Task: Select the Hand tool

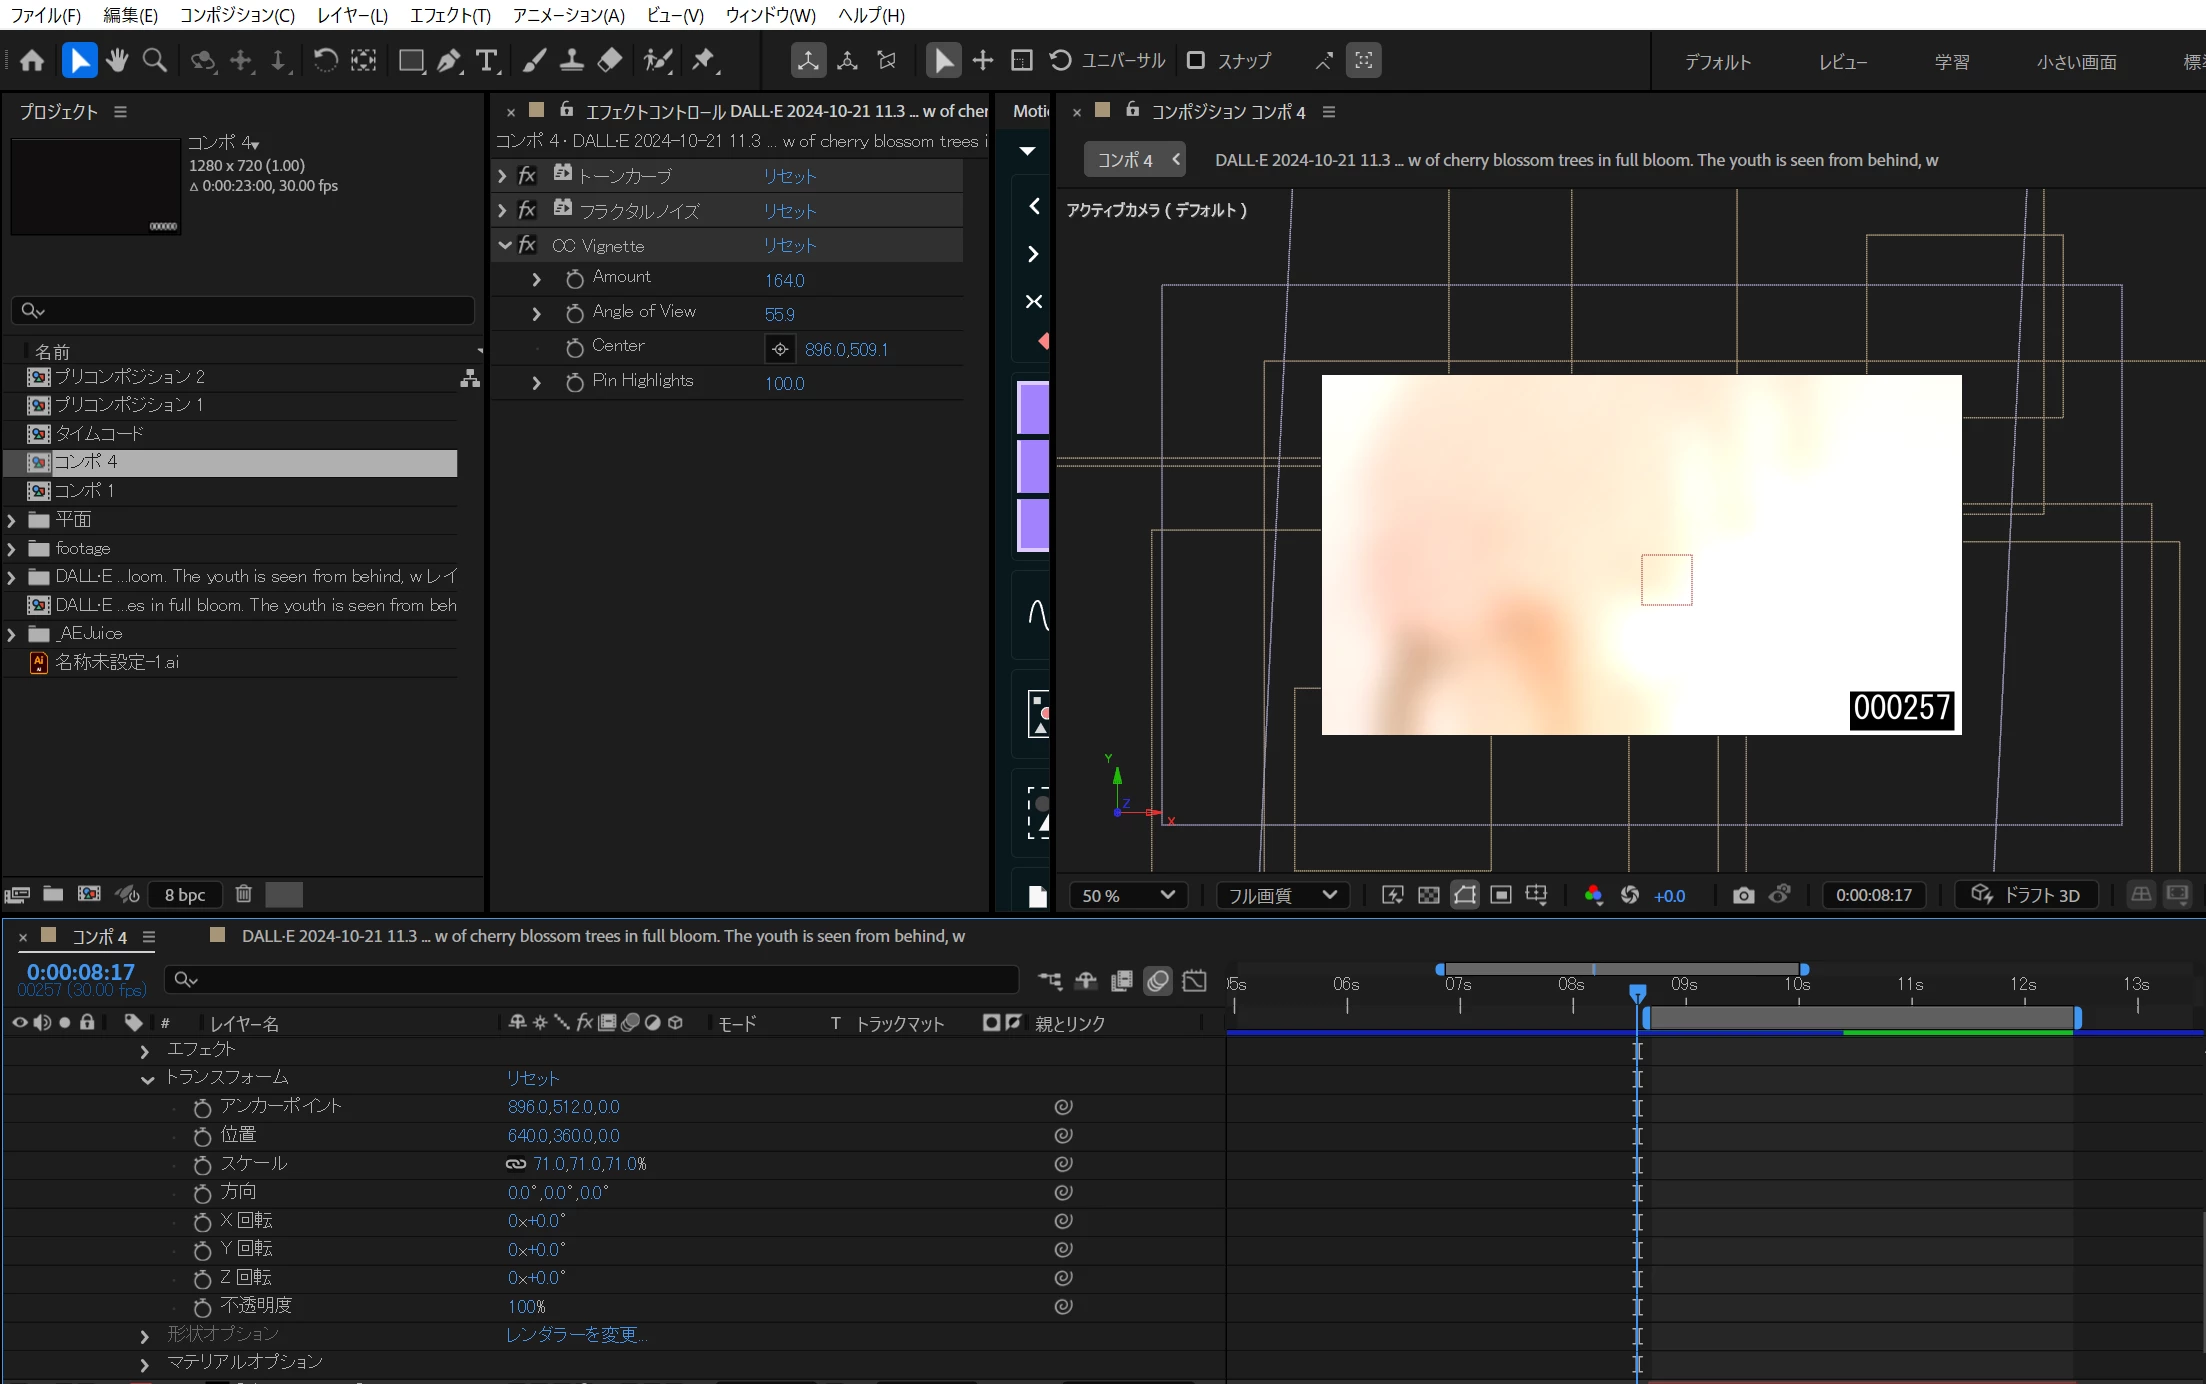Action: tap(117, 61)
